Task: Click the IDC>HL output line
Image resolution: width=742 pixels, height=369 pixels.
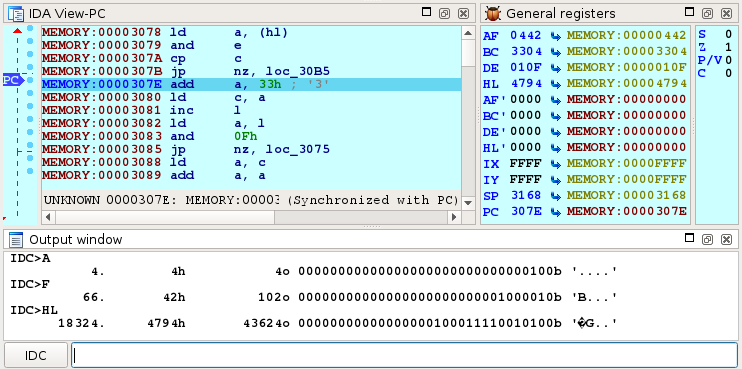Action: 34,311
